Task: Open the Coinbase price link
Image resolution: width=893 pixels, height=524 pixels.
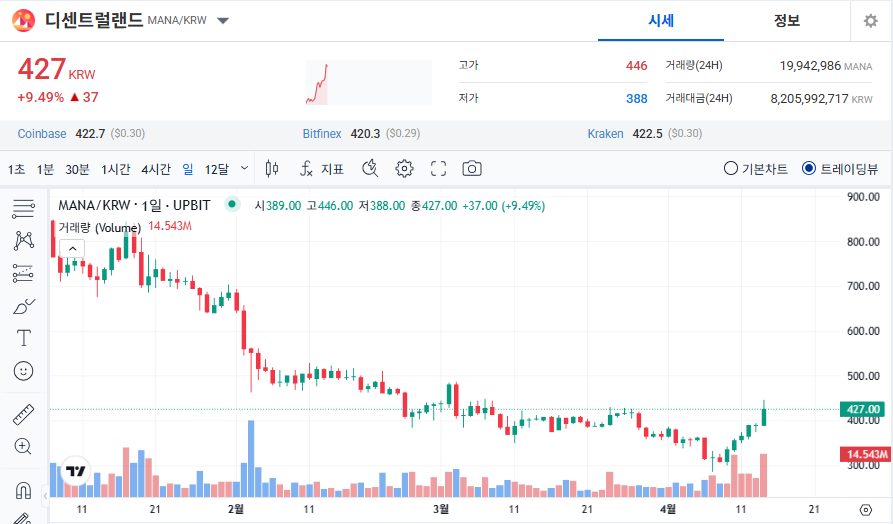Action: coord(42,134)
